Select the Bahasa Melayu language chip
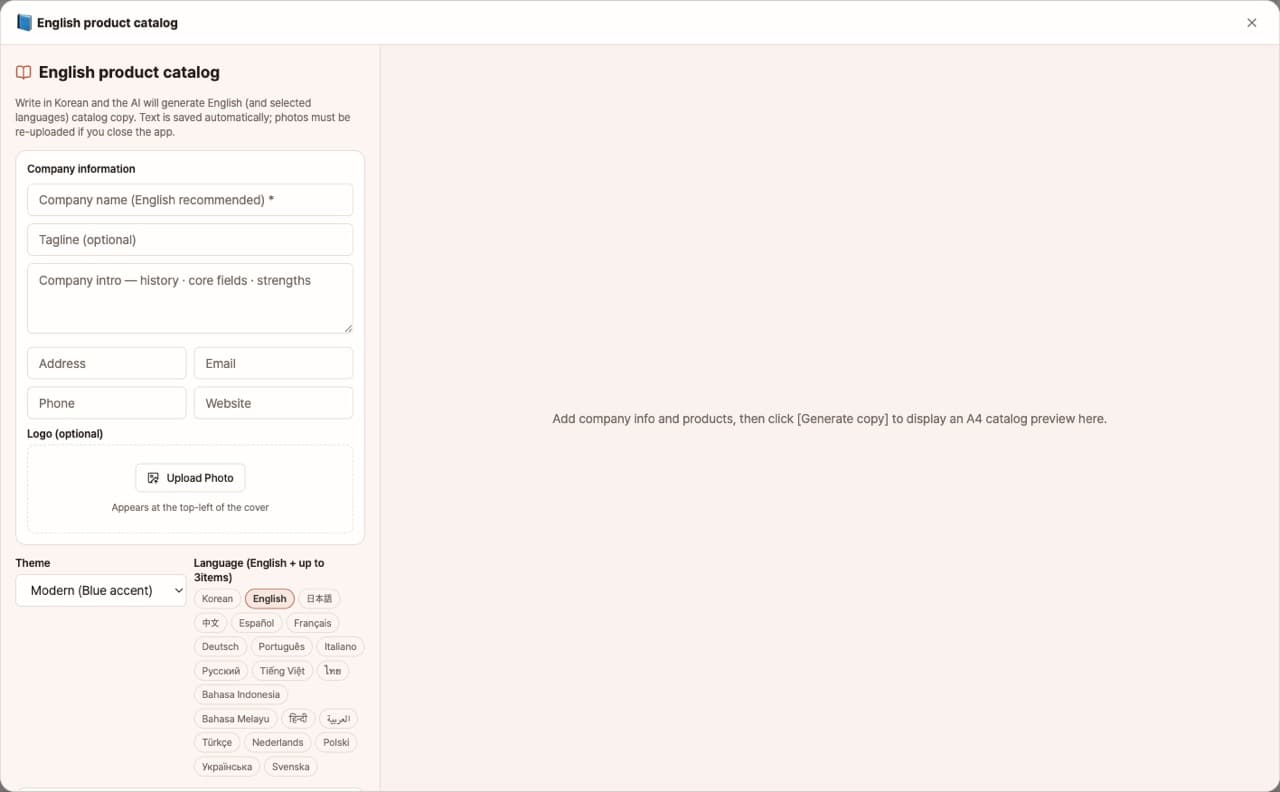 click(x=235, y=719)
